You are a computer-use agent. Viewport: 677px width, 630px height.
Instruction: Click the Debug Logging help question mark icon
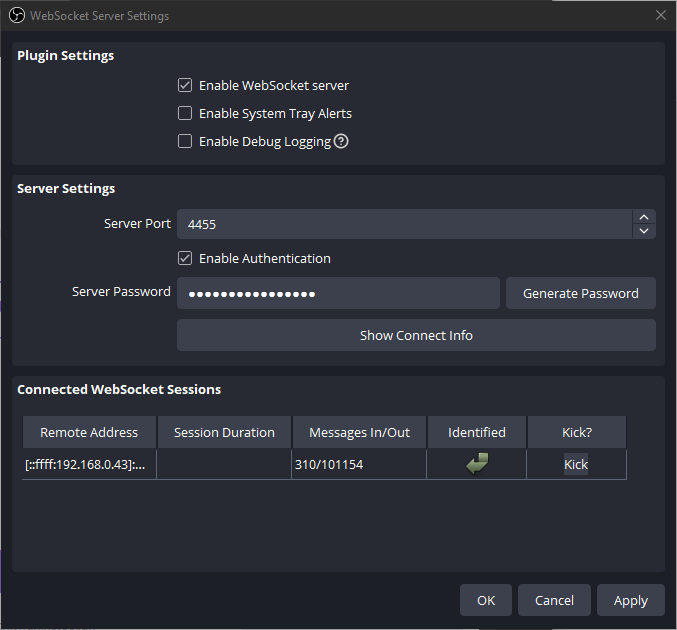(341, 141)
